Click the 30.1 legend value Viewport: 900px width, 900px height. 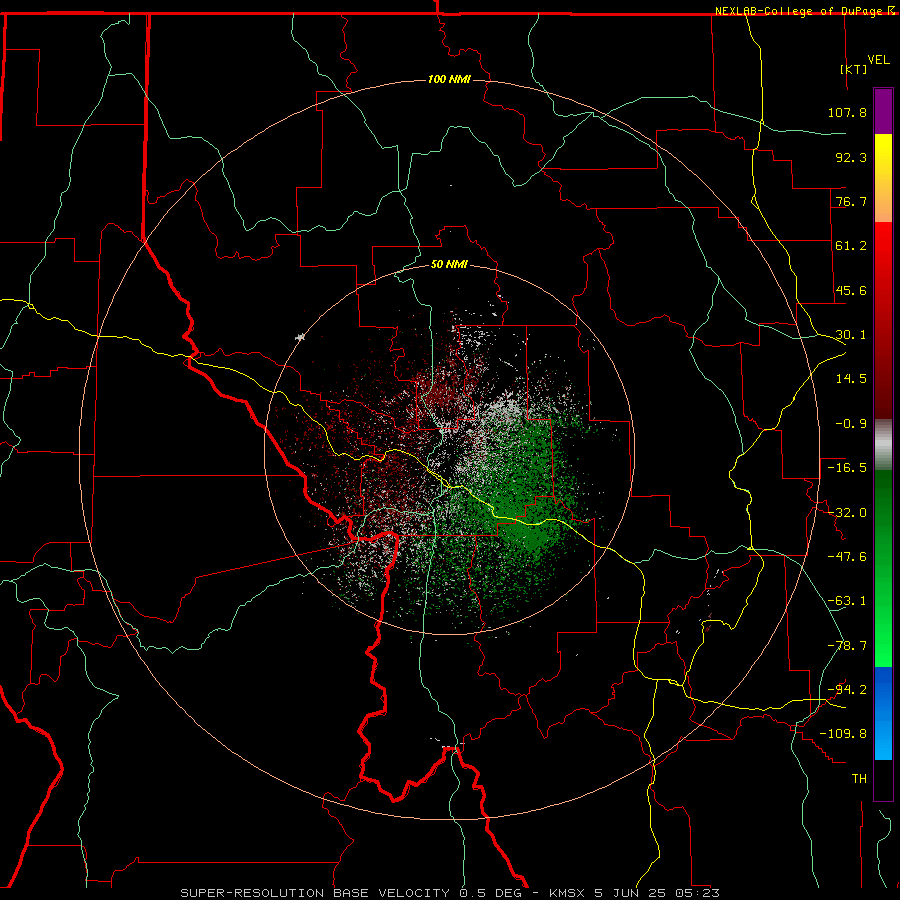click(x=851, y=335)
